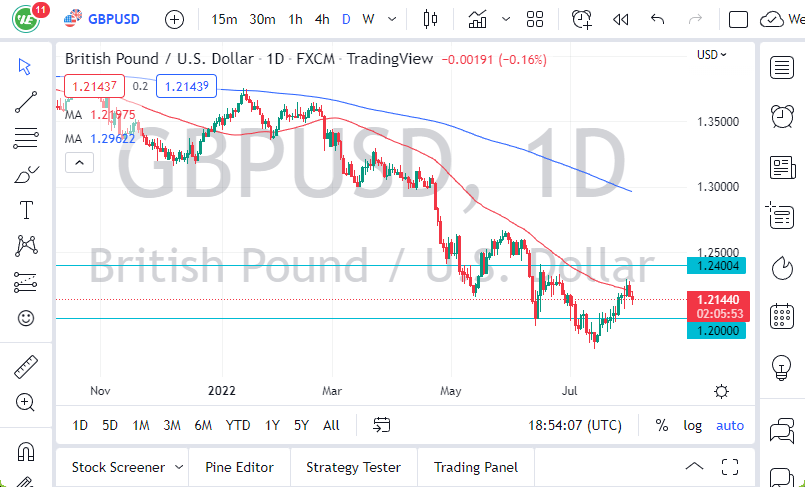Open the emoji icons tool
This screenshot has height=487, width=805.
click(26, 318)
